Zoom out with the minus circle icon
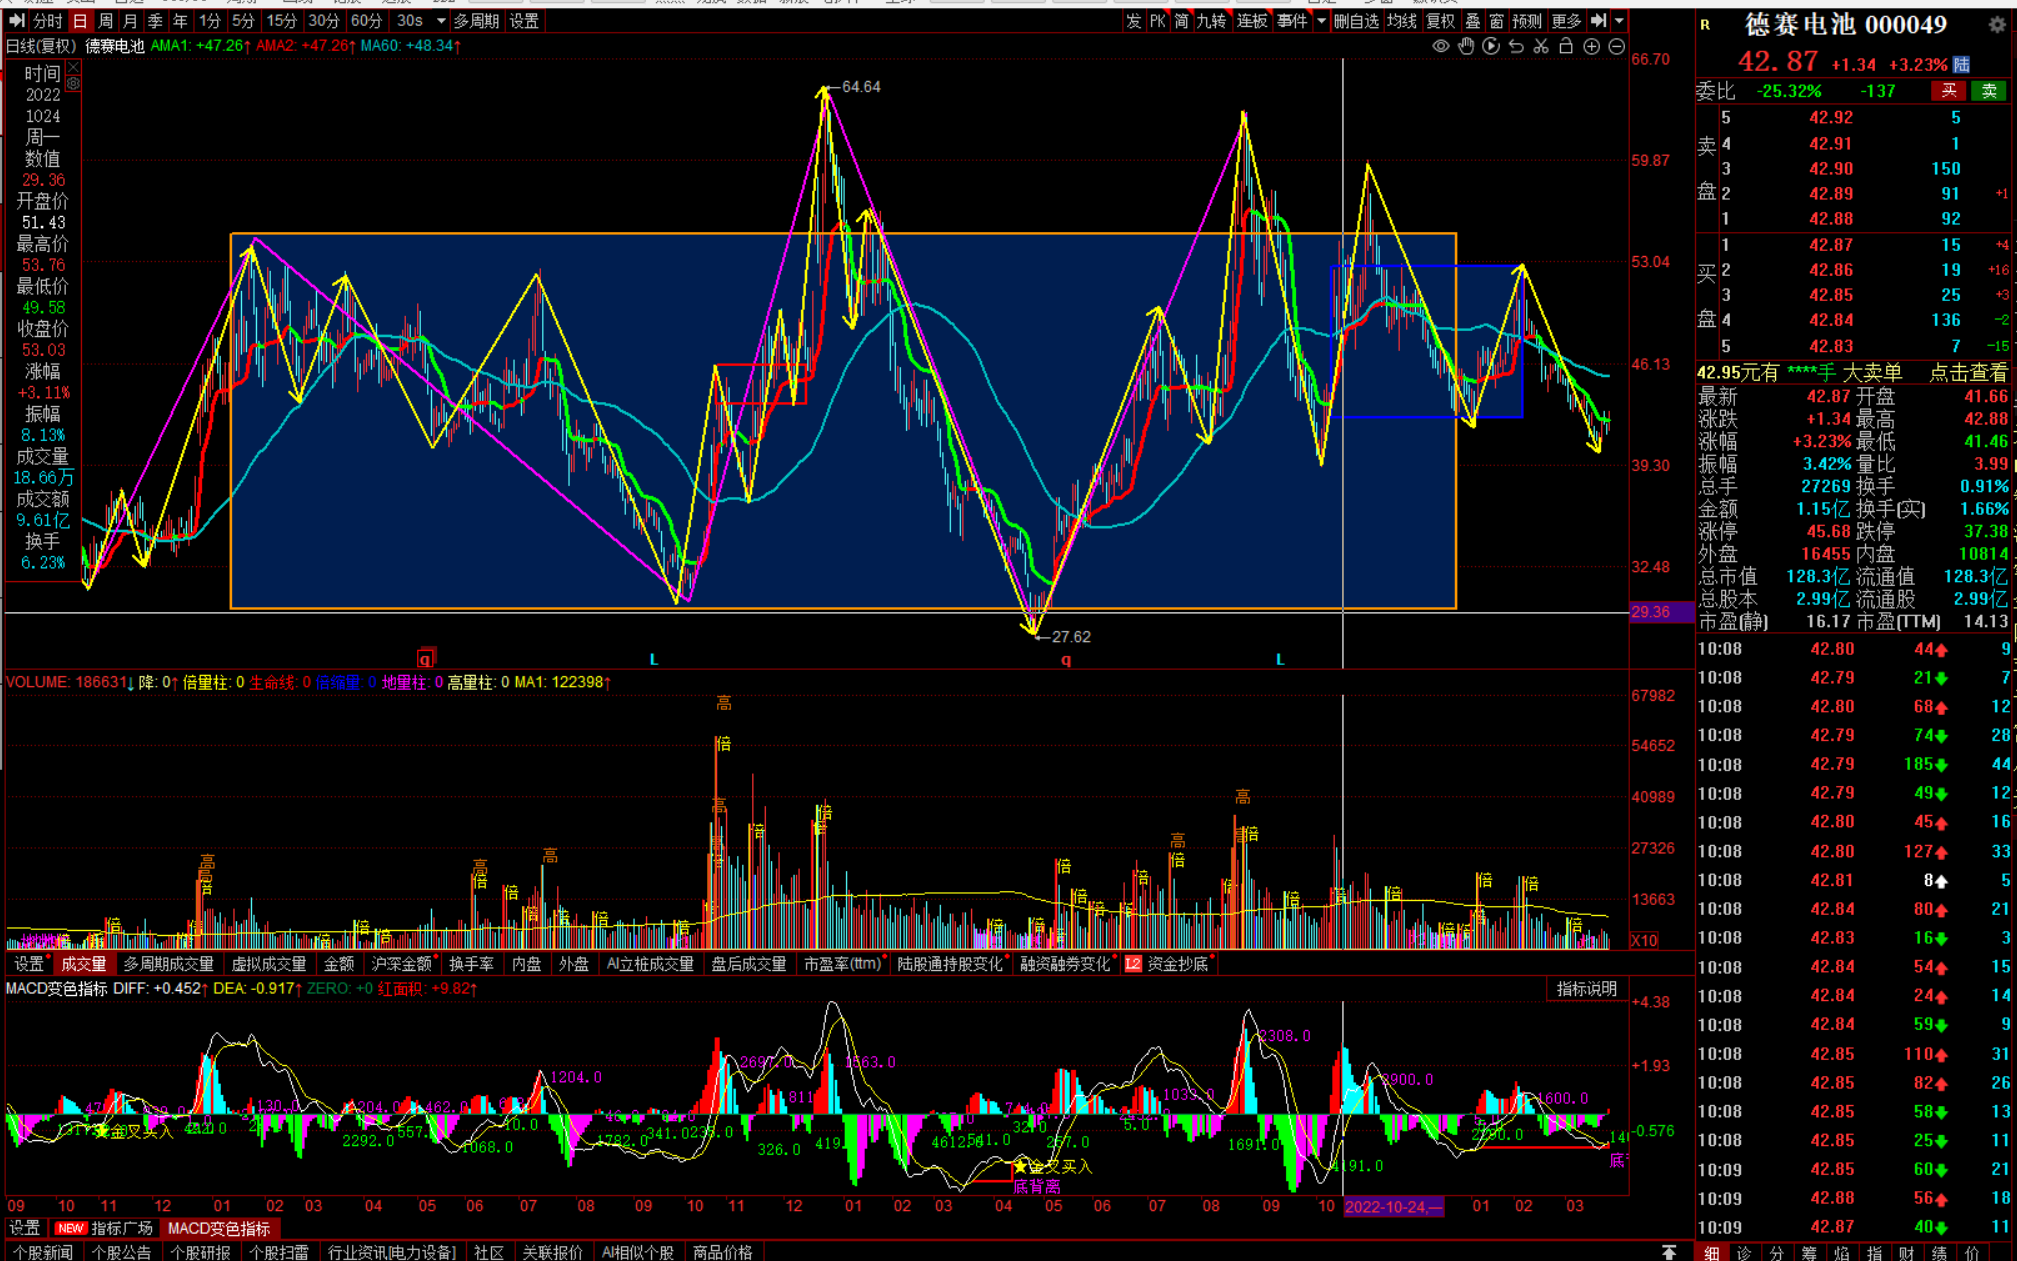The width and height of the screenshot is (2017, 1261). tap(1617, 46)
